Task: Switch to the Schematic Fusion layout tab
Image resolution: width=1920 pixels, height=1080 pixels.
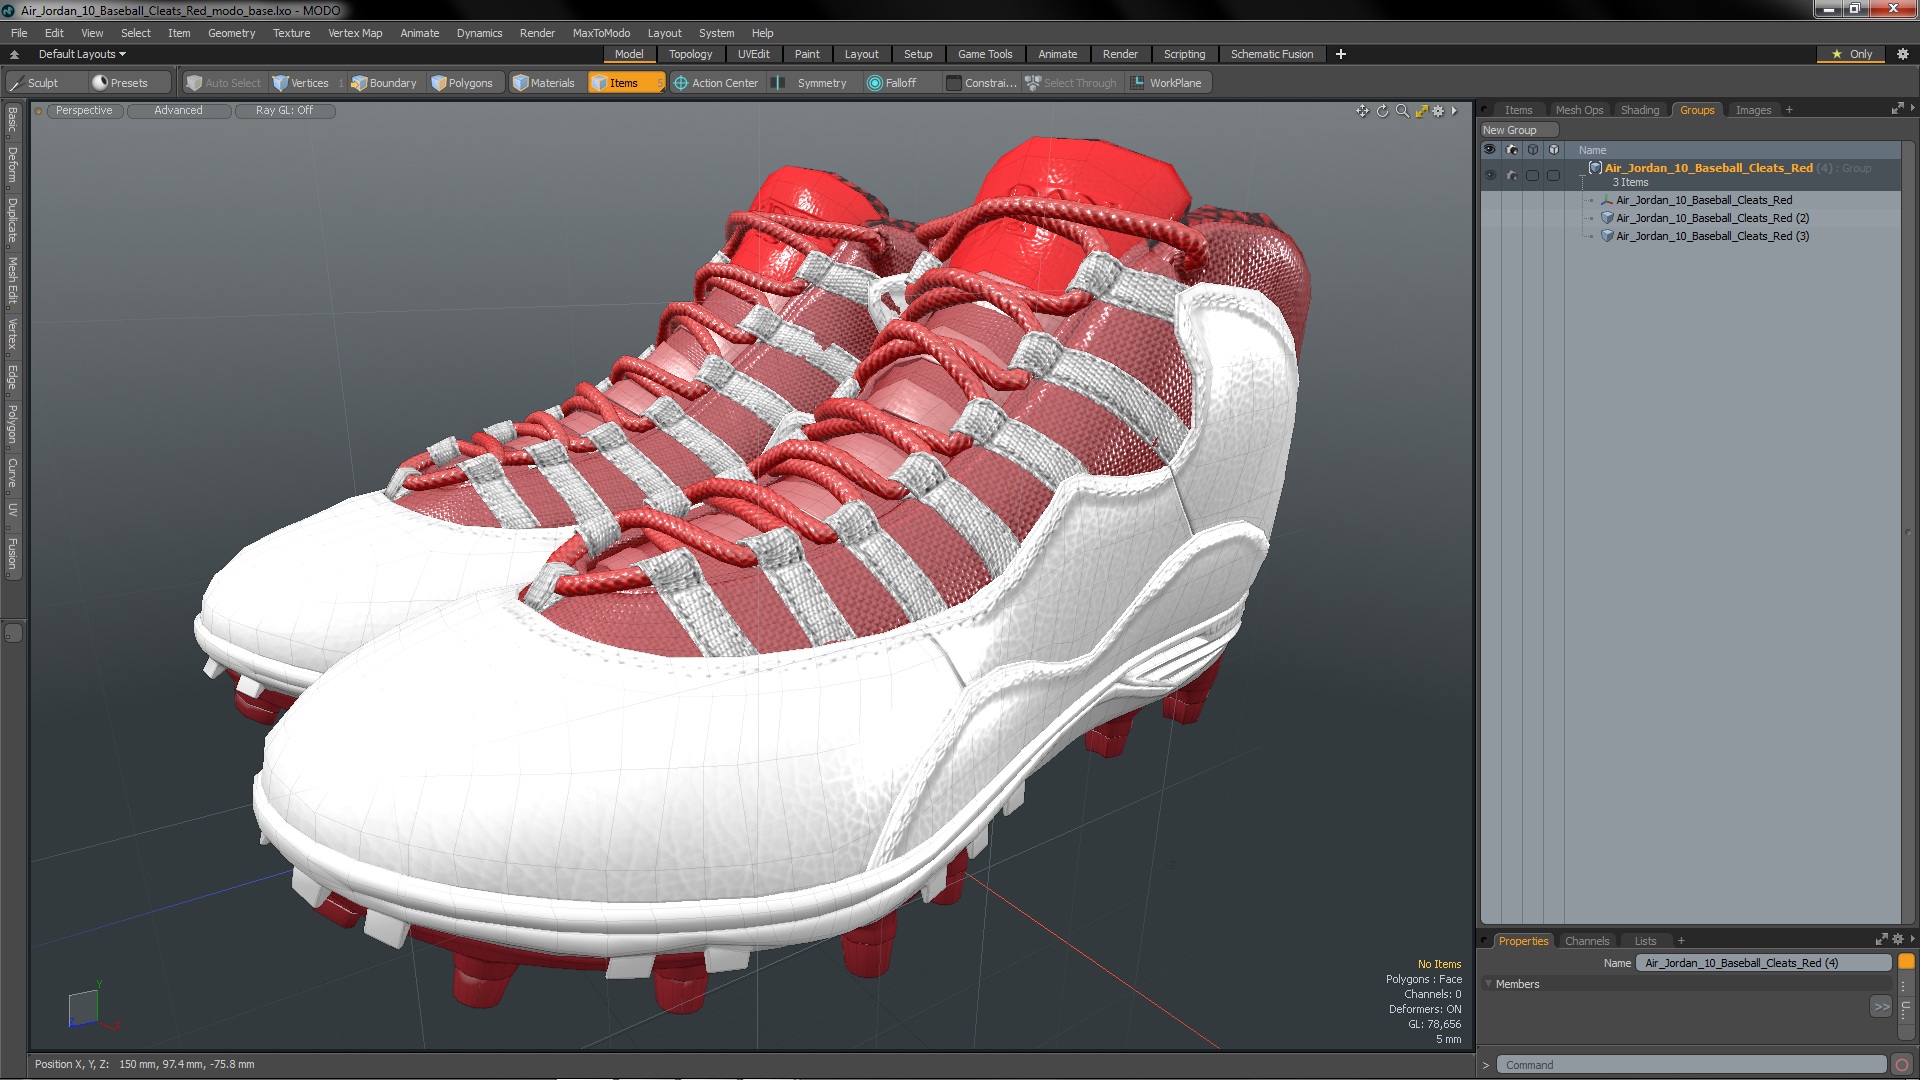Action: [x=1271, y=54]
